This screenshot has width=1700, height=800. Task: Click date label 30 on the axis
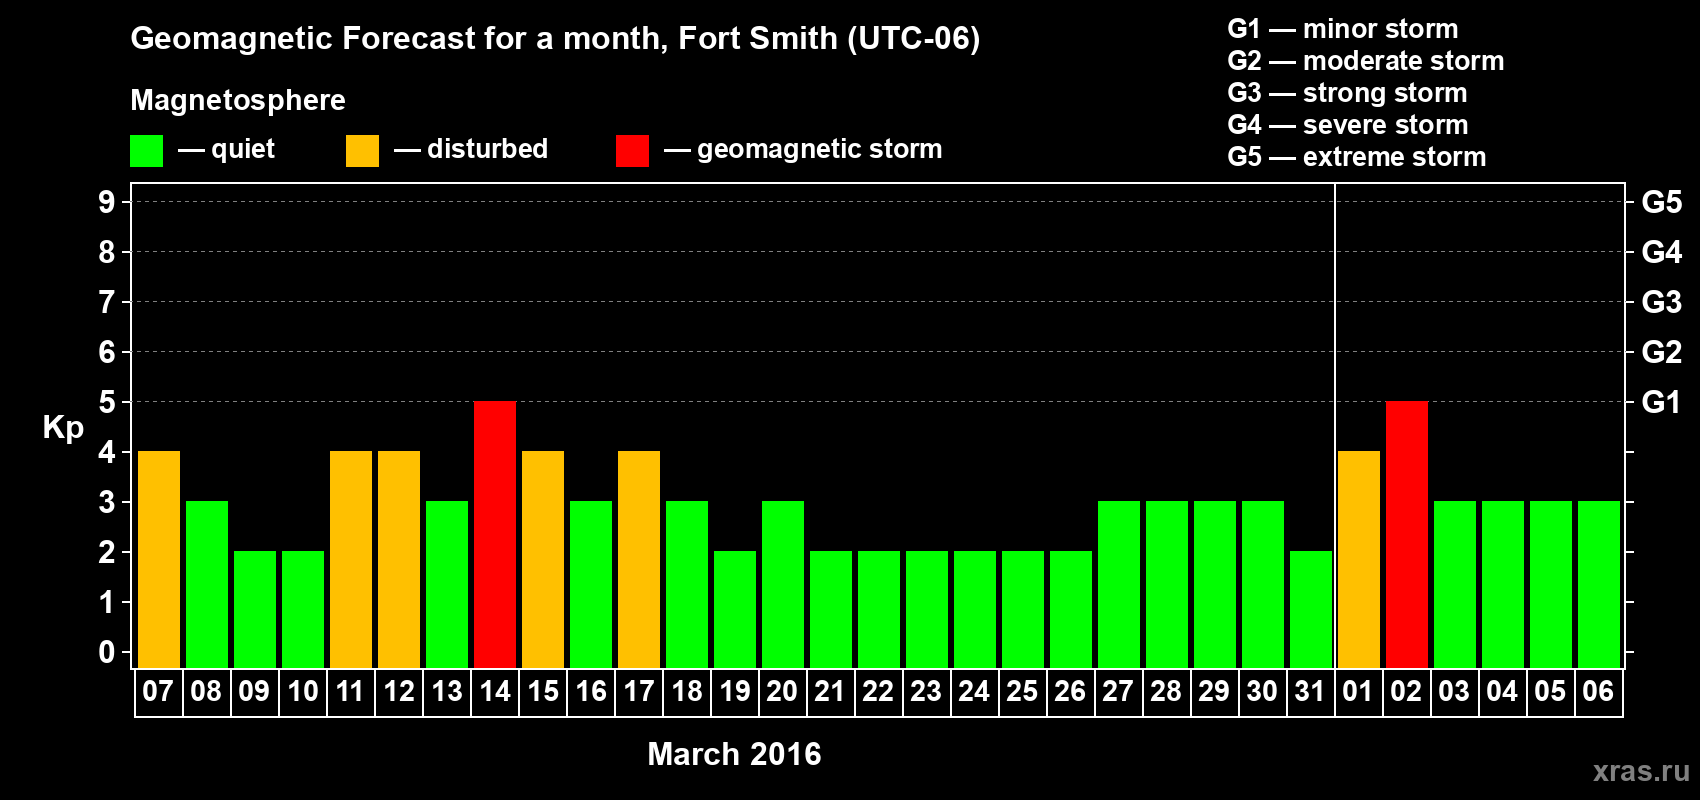[1262, 691]
